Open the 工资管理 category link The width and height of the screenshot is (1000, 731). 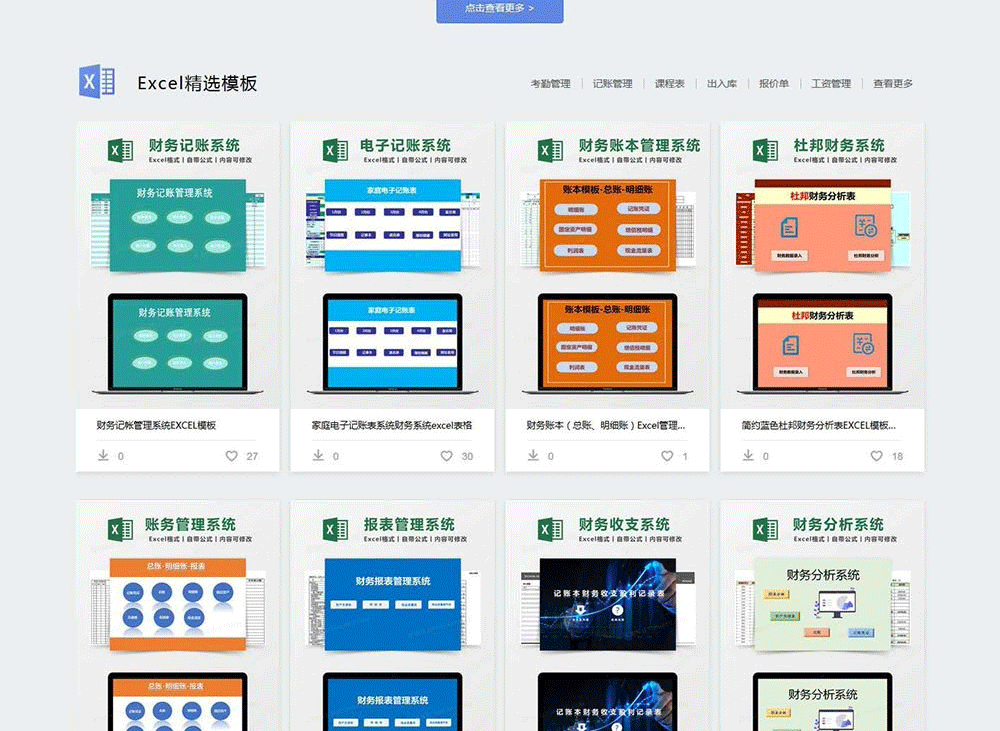point(831,84)
